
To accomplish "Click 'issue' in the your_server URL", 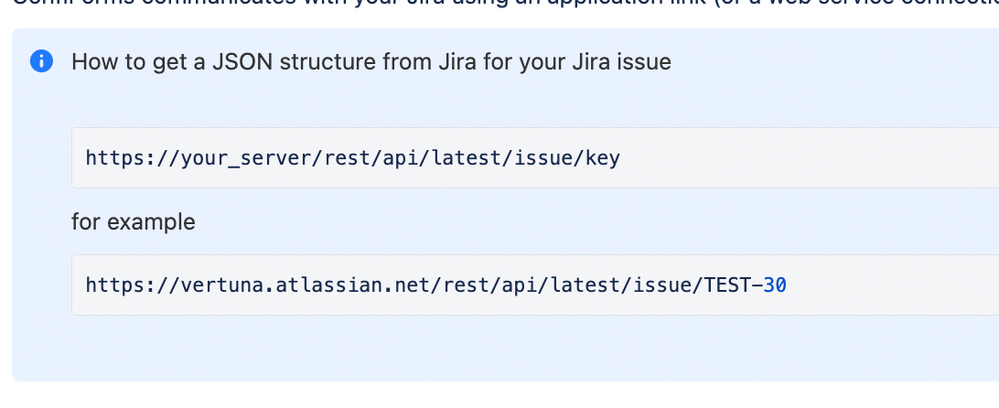I will [541, 157].
